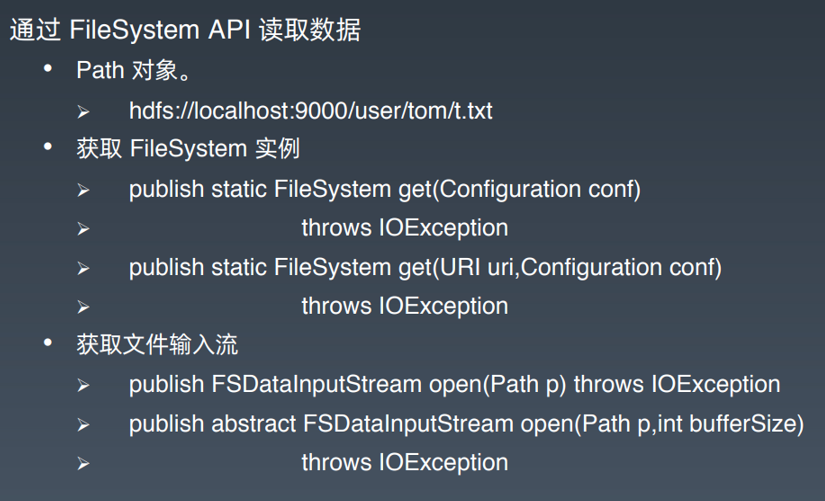Select the second throws IOException line
Viewport: 825px width, 501px height.
[405, 306]
